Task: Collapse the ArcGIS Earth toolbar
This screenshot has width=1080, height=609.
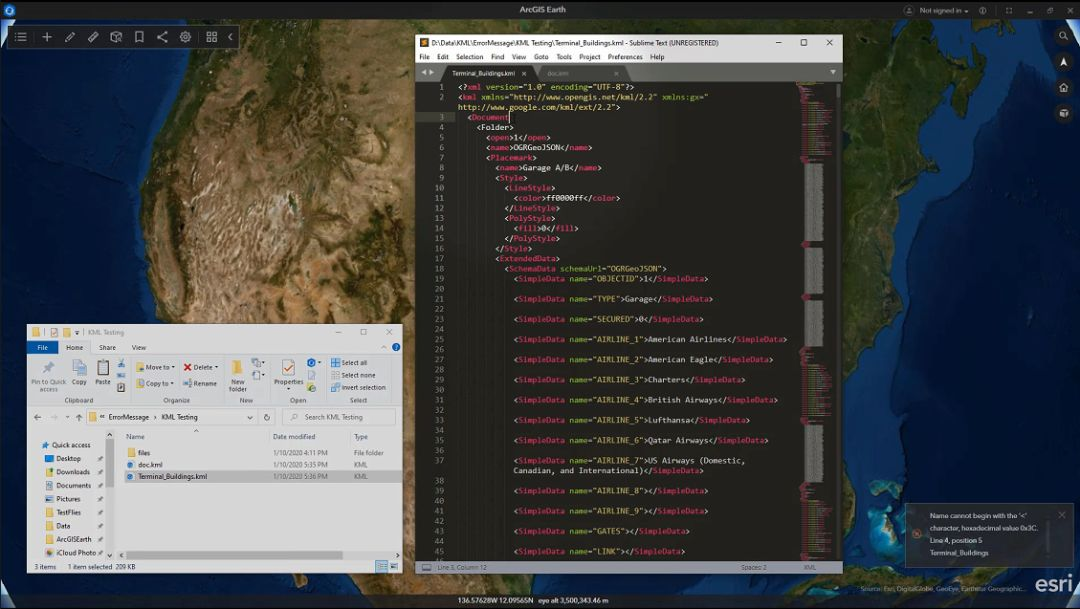Action: (x=231, y=37)
